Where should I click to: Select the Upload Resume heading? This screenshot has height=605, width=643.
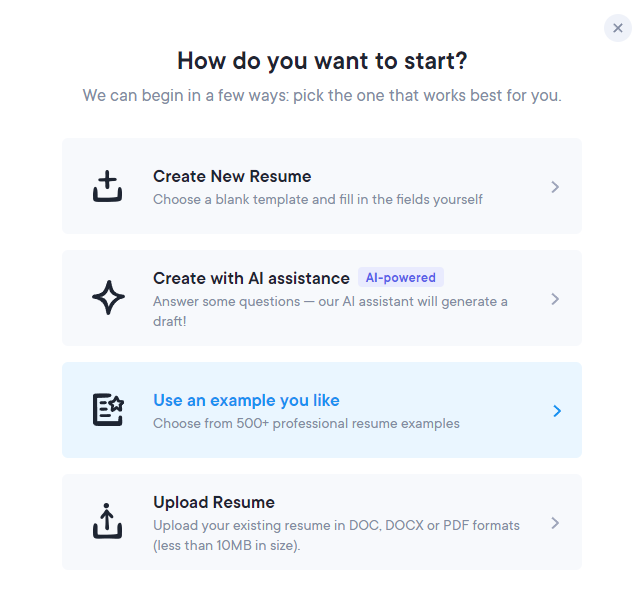tap(214, 502)
